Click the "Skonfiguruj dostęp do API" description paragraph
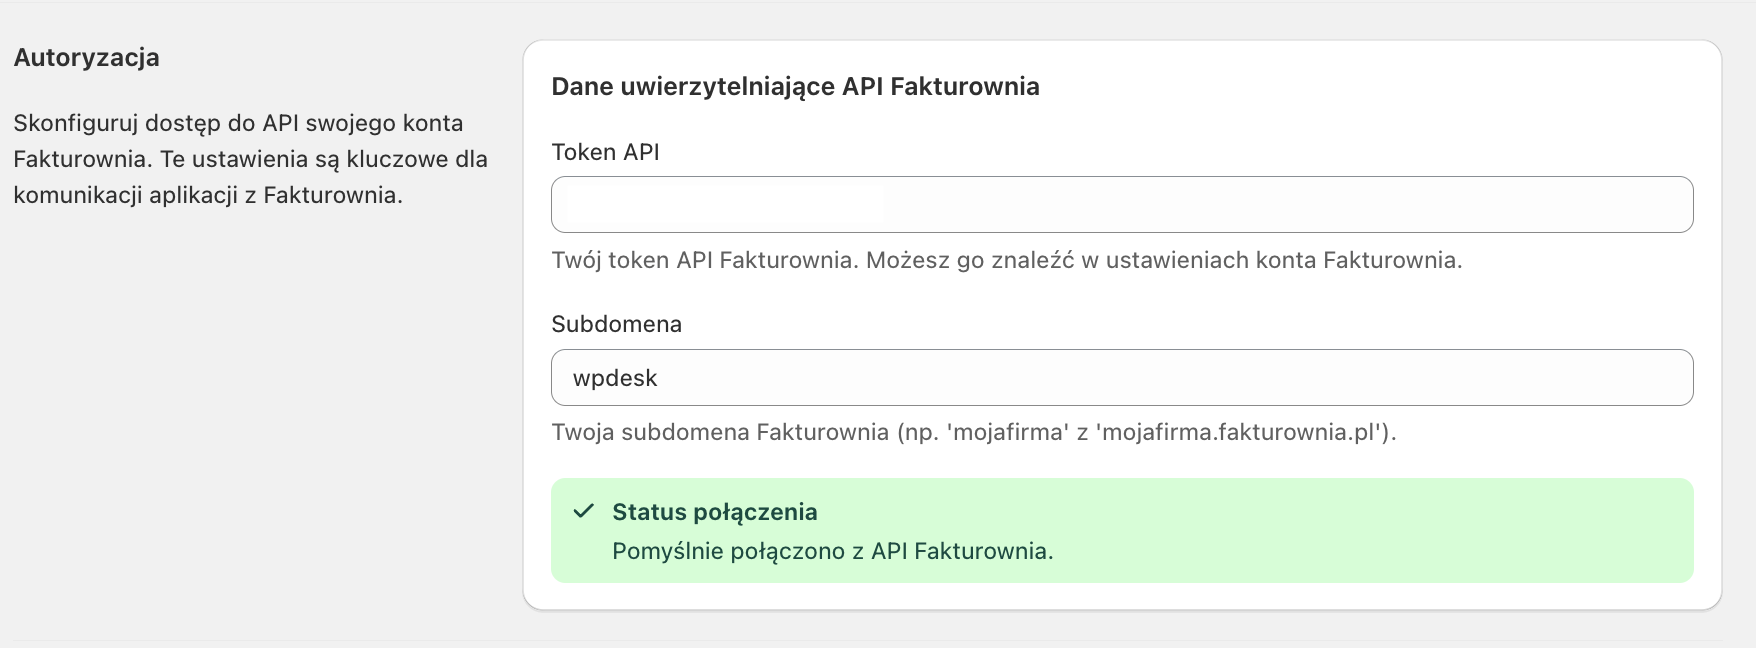This screenshot has width=1756, height=648. click(238, 124)
